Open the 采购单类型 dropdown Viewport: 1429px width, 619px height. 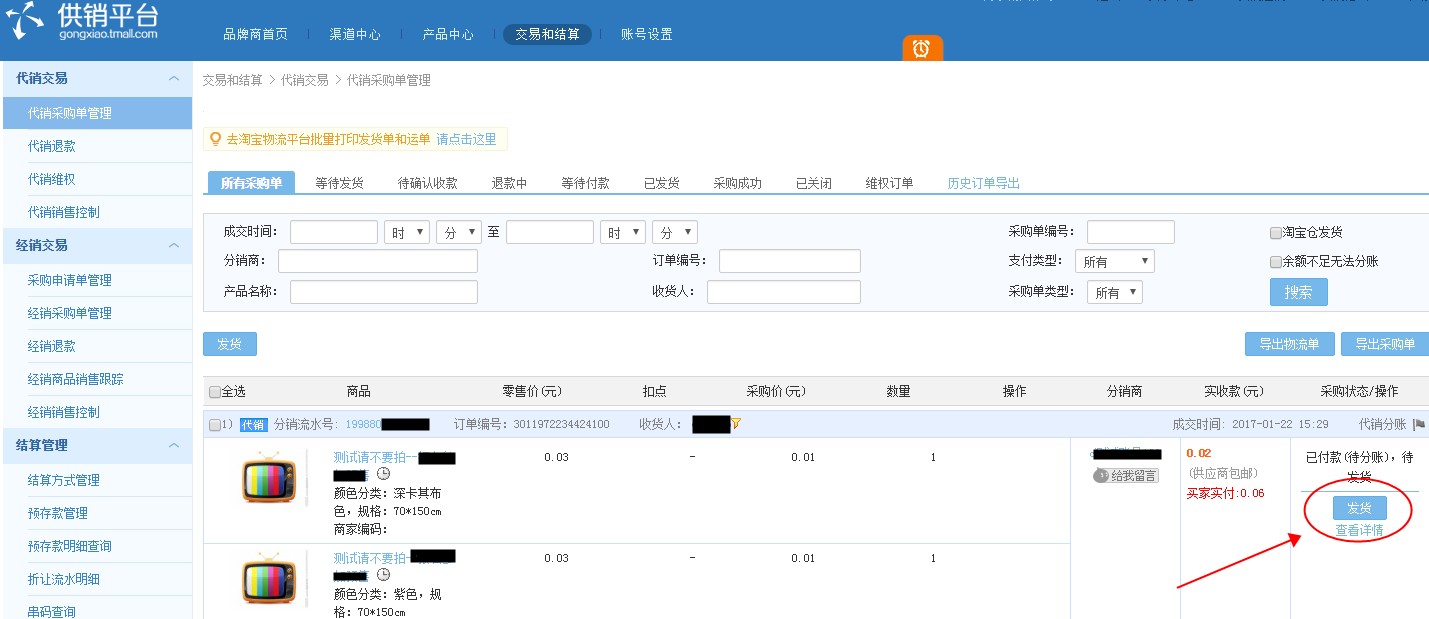[x=1115, y=292]
